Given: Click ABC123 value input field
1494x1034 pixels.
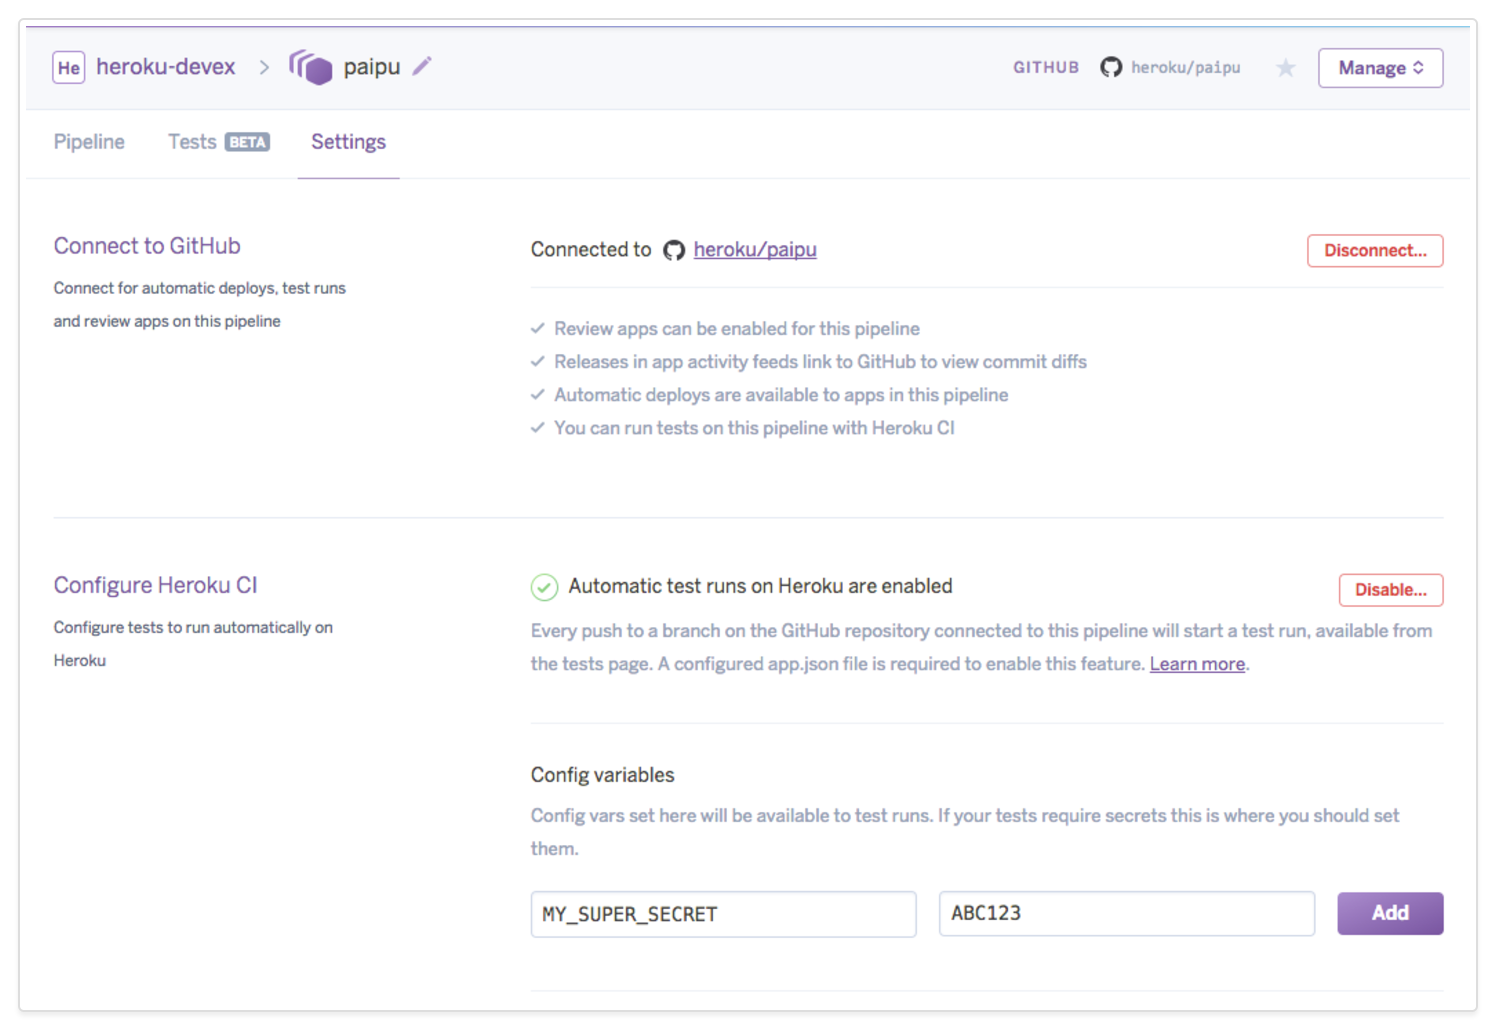Looking at the screenshot, I should (1126, 913).
